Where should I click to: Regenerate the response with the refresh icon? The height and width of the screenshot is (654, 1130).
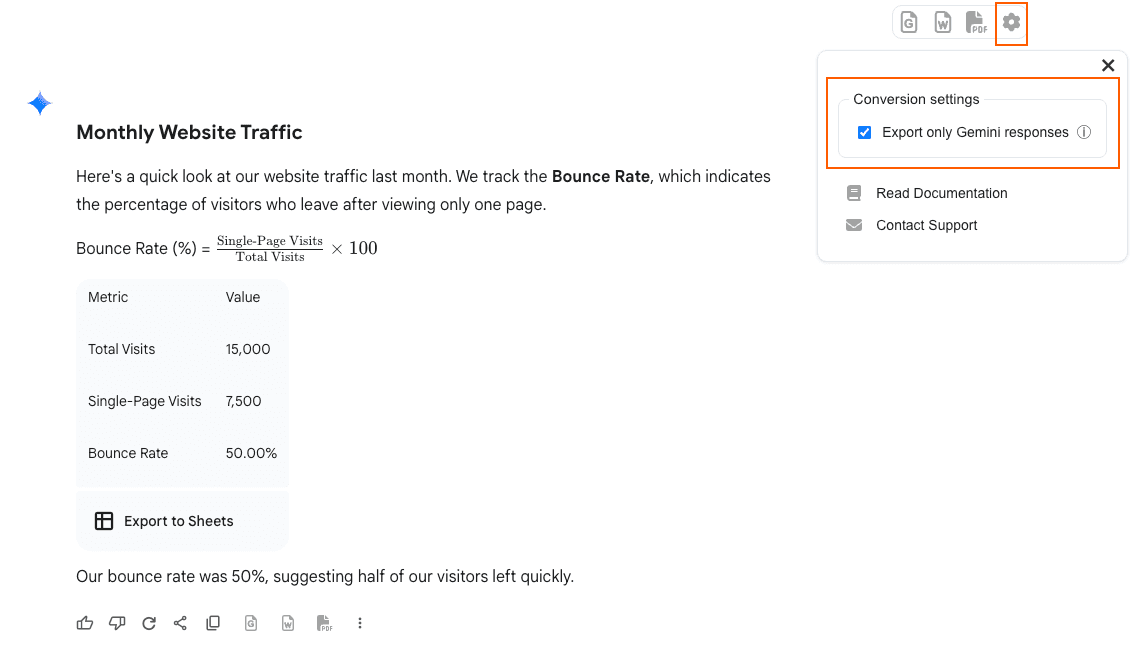[x=149, y=623]
